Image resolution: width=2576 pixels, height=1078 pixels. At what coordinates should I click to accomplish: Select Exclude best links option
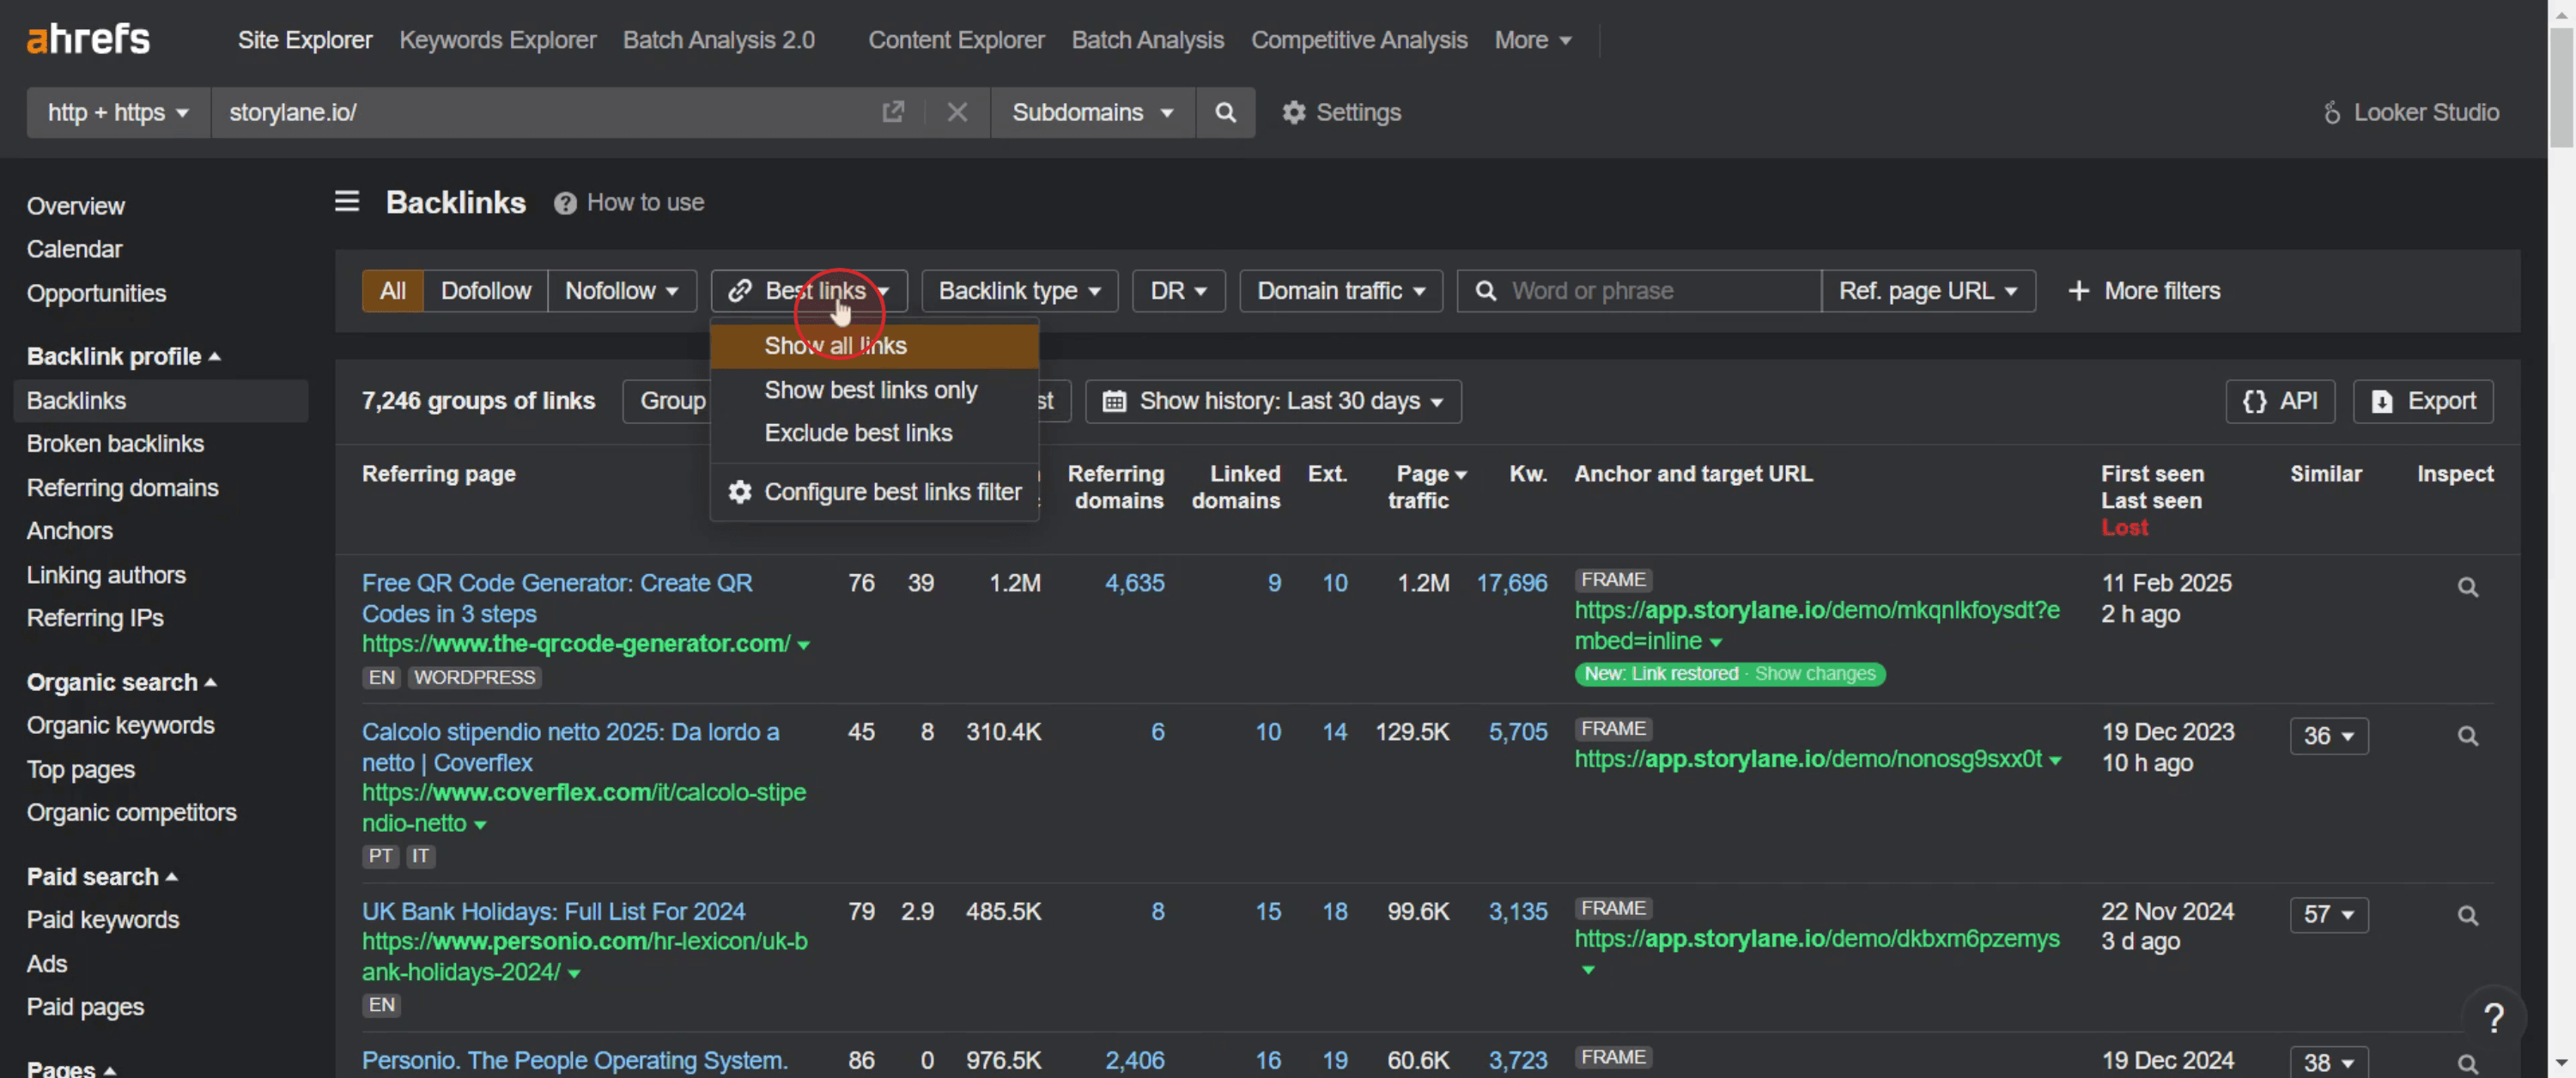point(857,433)
